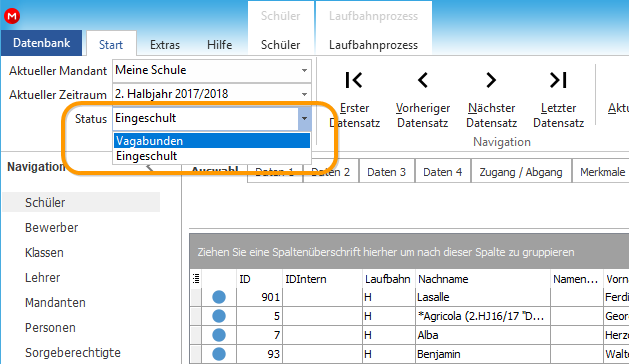The height and width of the screenshot is (364, 629).
Task: Open the Aktueller Mandant dropdown
Action: (x=304, y=71)
